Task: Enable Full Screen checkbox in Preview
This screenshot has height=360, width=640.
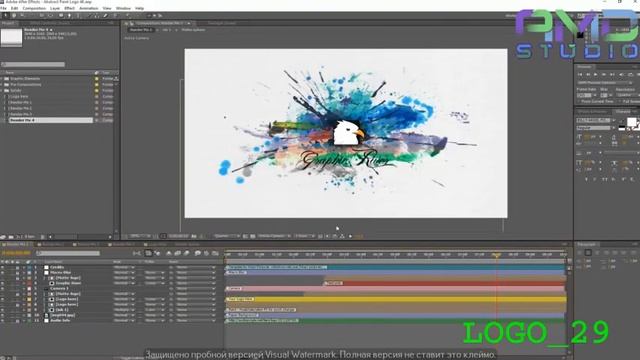Action: pyautogui.click(x=620, y=101)
